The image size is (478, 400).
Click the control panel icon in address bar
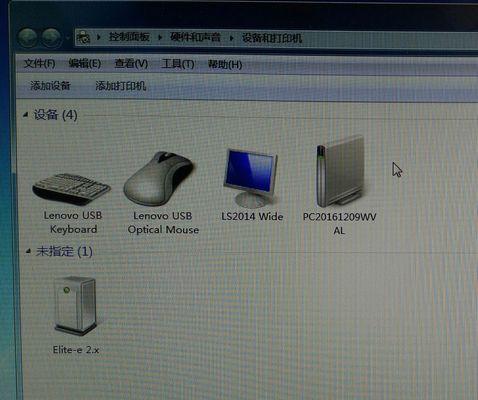tap(83, 37)
